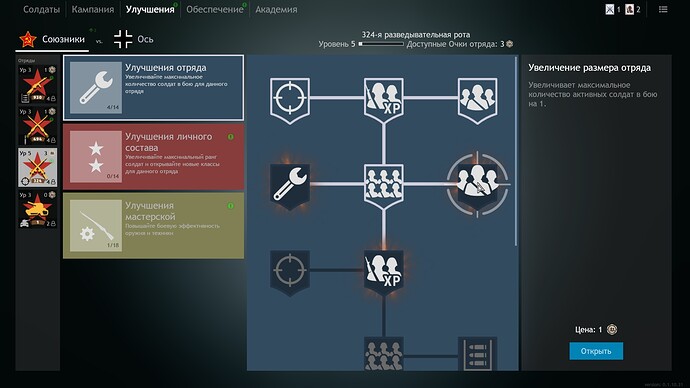
Task: Click the Увеличение размера отряда heading
Action: (589, 68)
